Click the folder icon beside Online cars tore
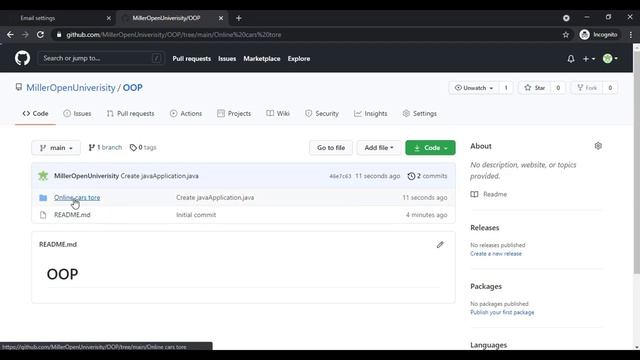Image resolution: width=640 pixels, height=360 pixels. pyautogui.click(x=43, y=198)
